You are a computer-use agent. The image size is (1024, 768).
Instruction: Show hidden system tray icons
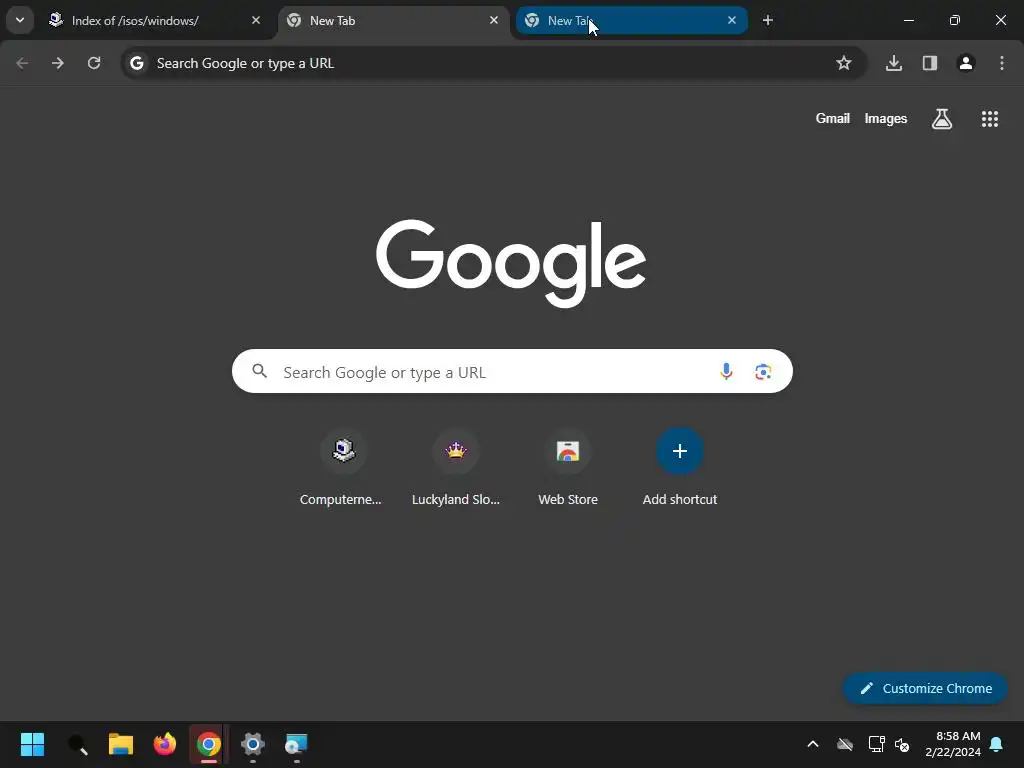point(812,744)
